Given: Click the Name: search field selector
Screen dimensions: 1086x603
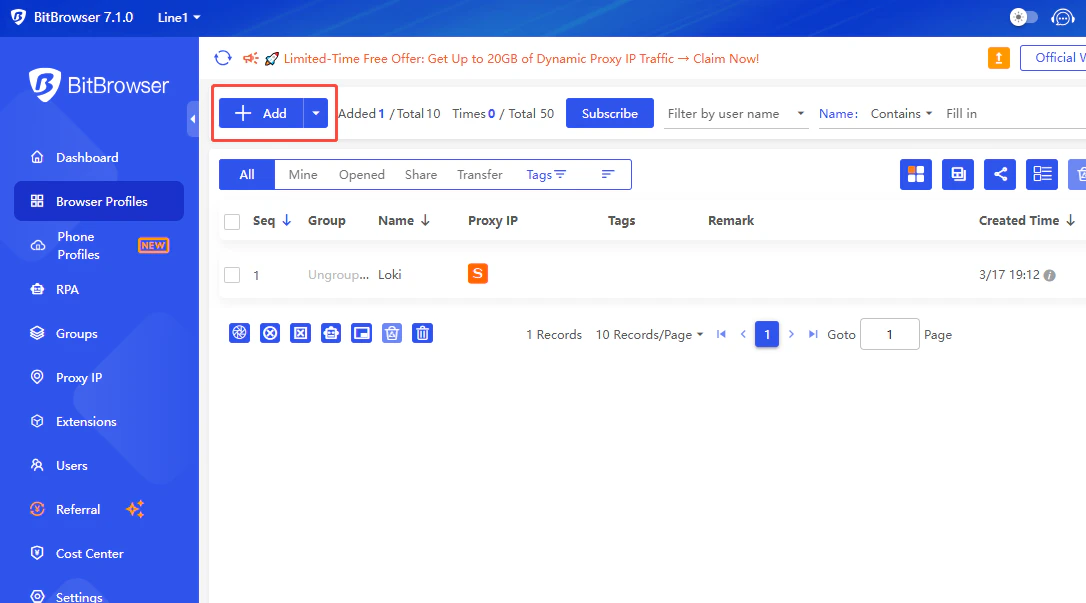Looking at the screenshot, I should pos(838,114).
